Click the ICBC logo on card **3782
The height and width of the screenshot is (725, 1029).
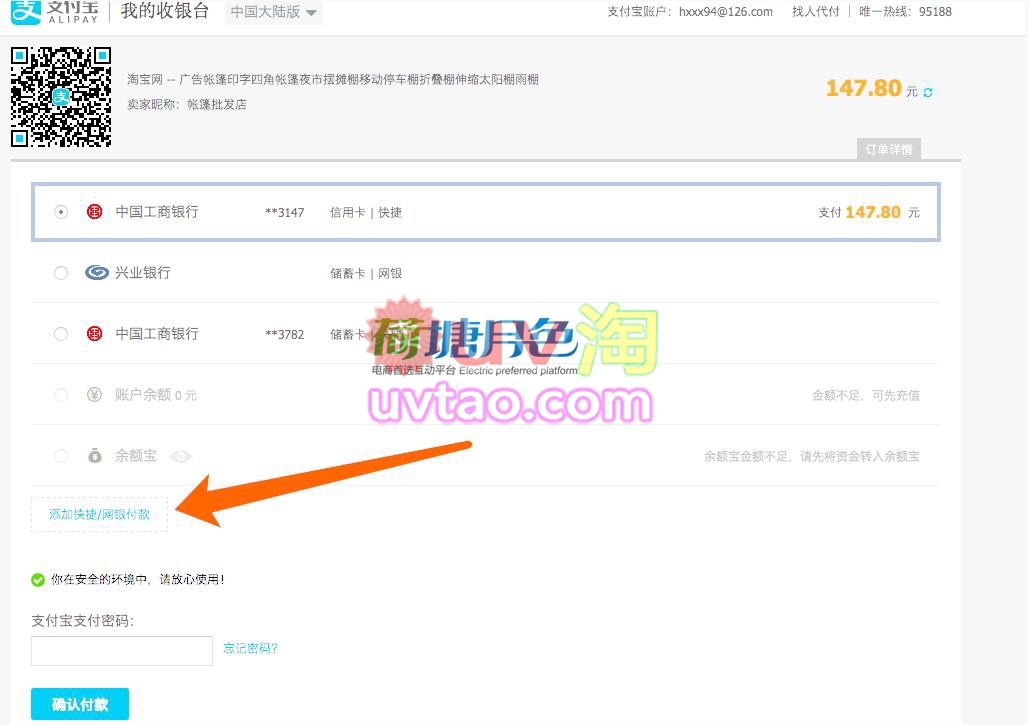tap(94, 334)
